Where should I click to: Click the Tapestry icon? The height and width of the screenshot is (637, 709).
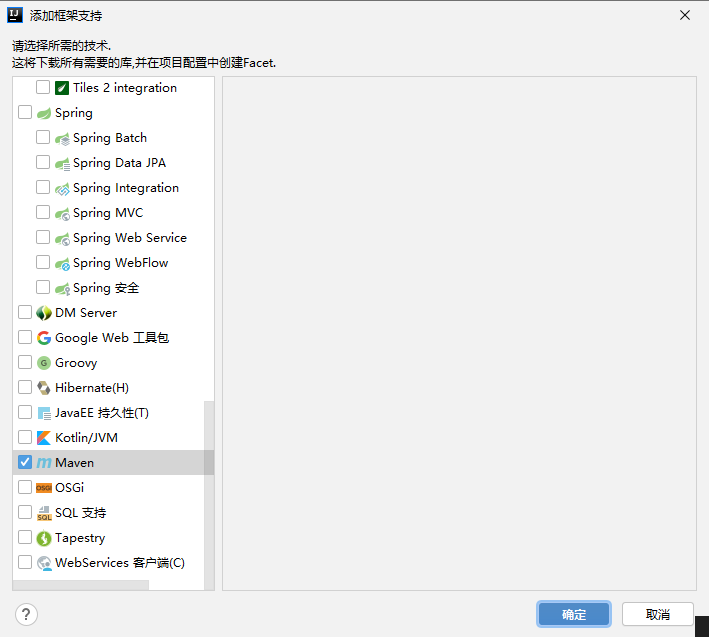click(x=44, y=538)
